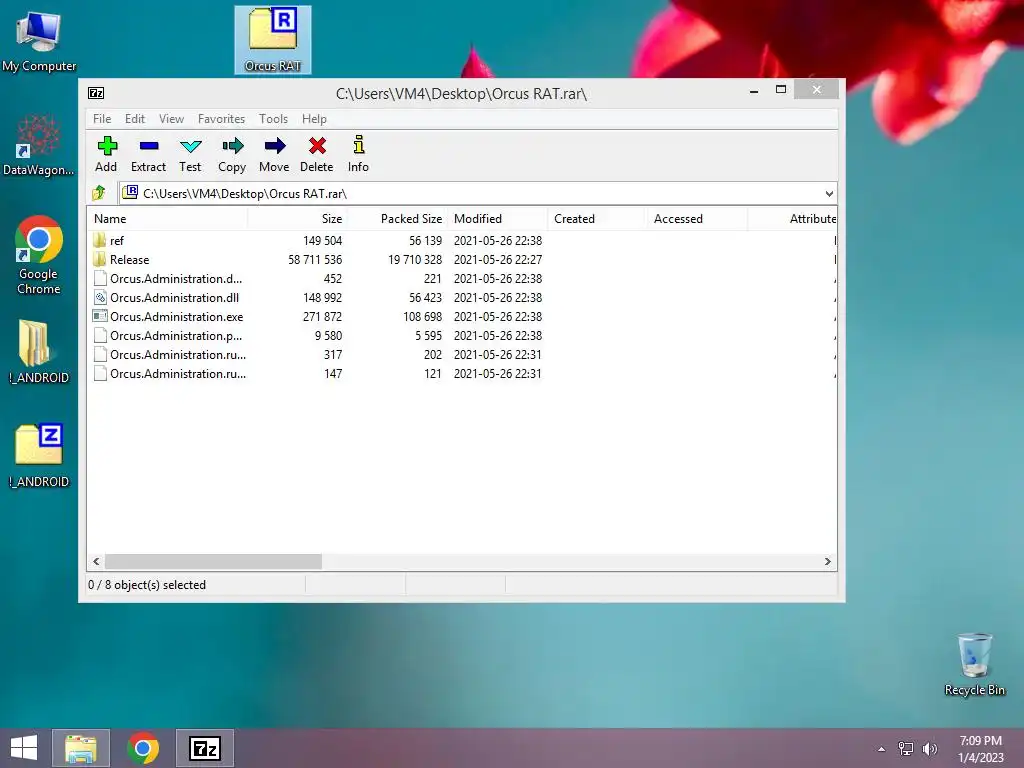Click the Add toolbar icon

click(x=106, y=146)
